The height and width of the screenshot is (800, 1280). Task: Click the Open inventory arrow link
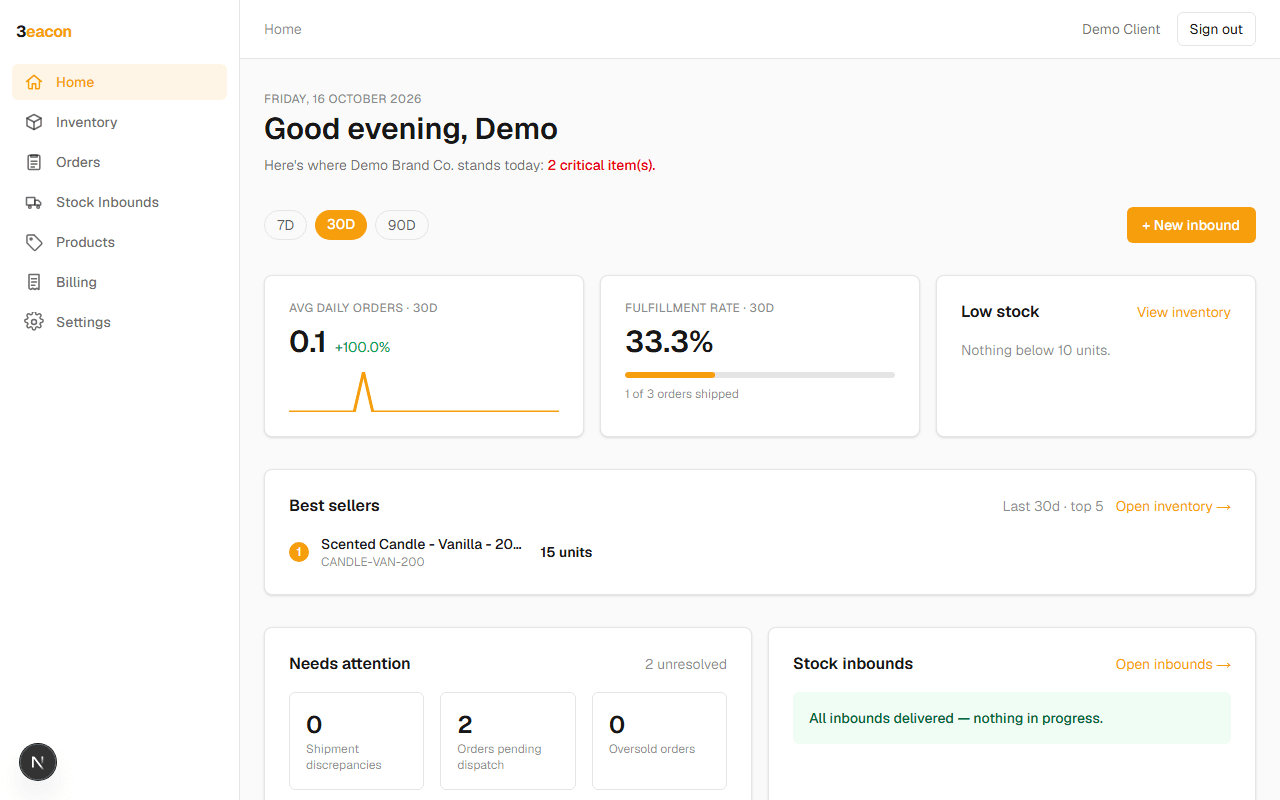(x=1173, y=506)
